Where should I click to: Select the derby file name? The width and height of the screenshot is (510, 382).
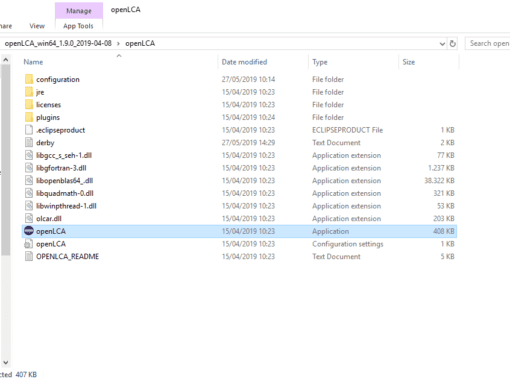coord(45,143)
